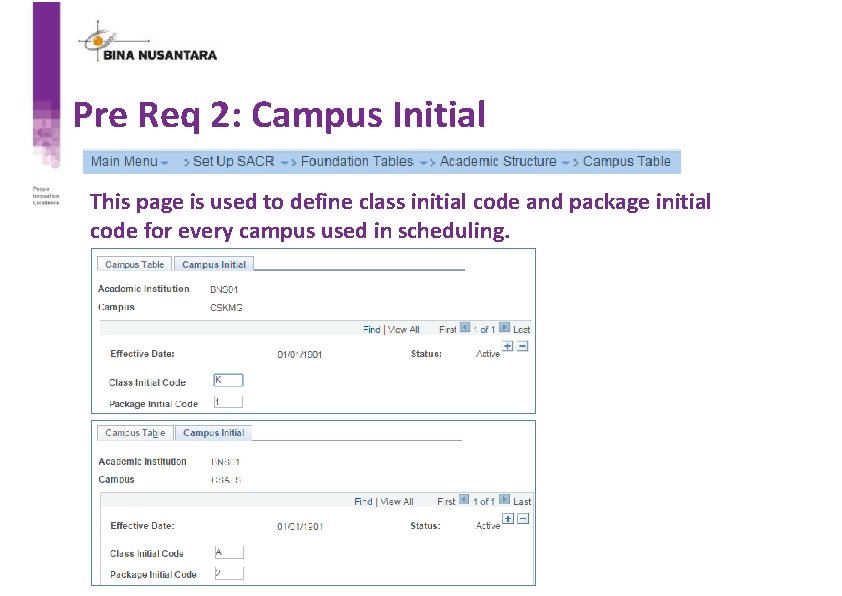Click the First navigation arrow in lower panel

pos(464,500)
